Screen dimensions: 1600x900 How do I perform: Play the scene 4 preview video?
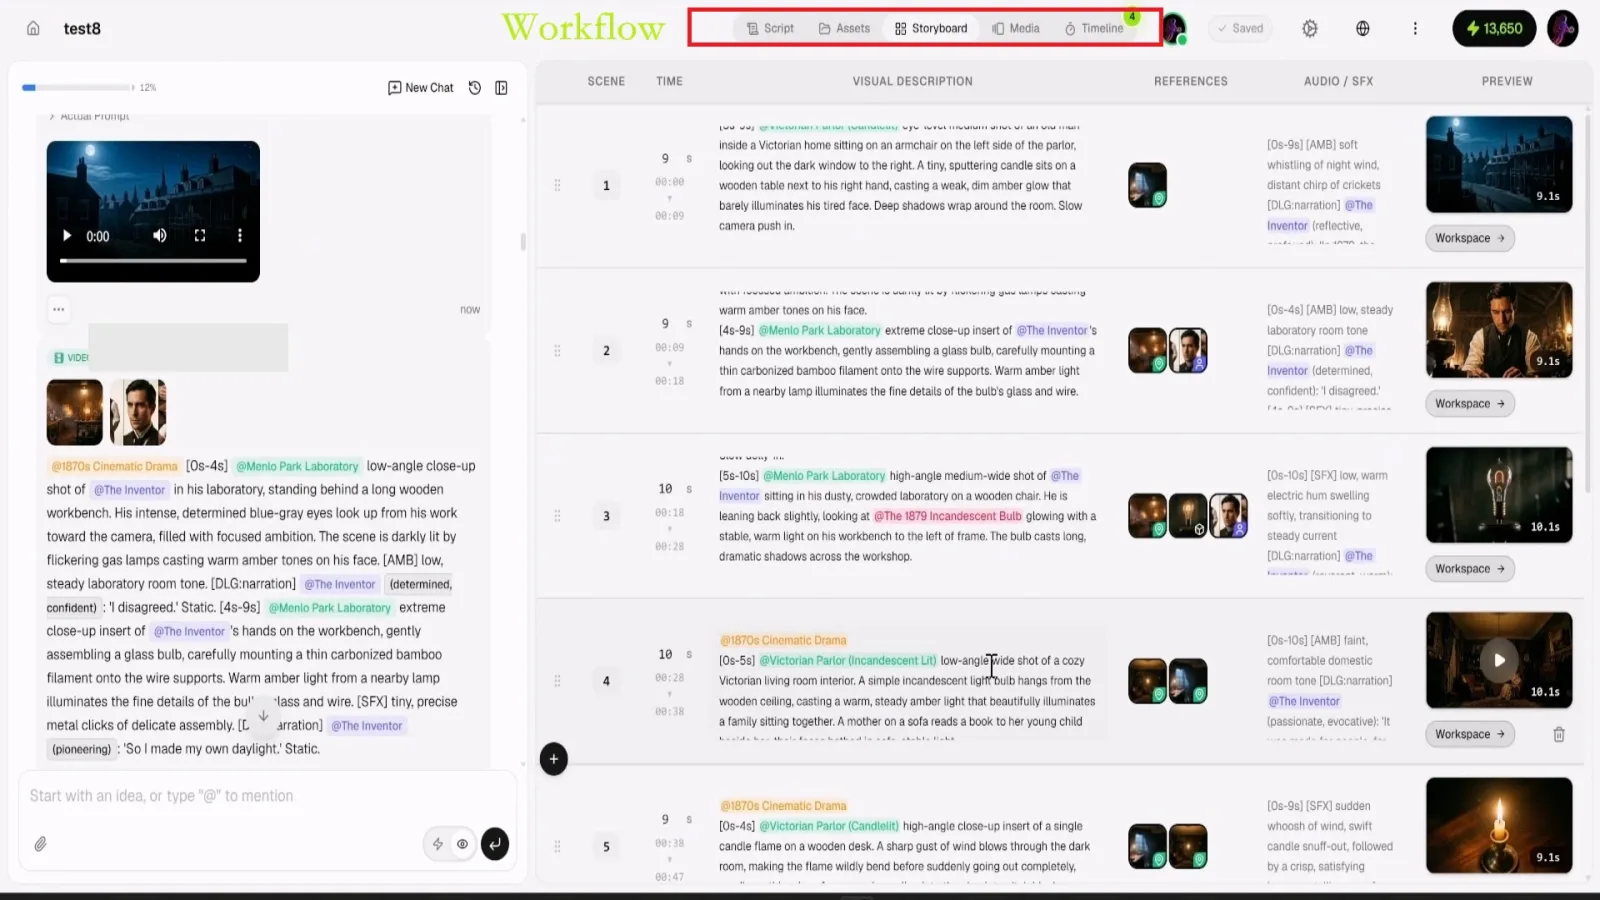[1499, 660]
